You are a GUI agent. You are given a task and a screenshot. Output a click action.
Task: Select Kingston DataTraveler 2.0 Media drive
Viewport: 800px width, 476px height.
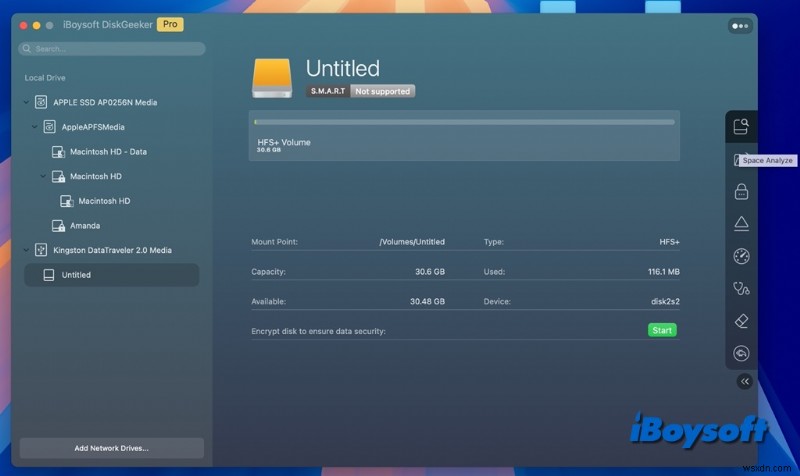pos(112,250)
